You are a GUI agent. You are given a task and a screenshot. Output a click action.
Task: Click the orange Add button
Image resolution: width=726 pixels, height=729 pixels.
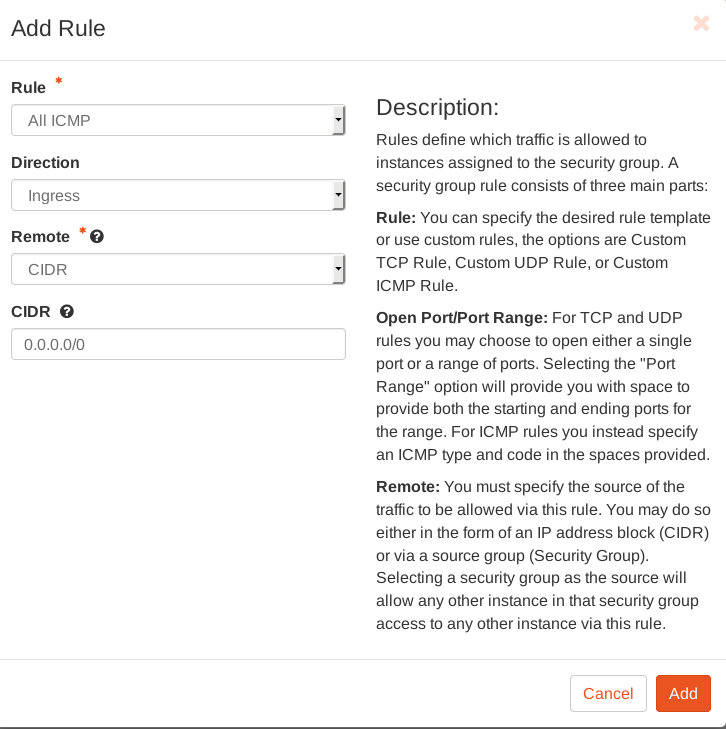683,693
